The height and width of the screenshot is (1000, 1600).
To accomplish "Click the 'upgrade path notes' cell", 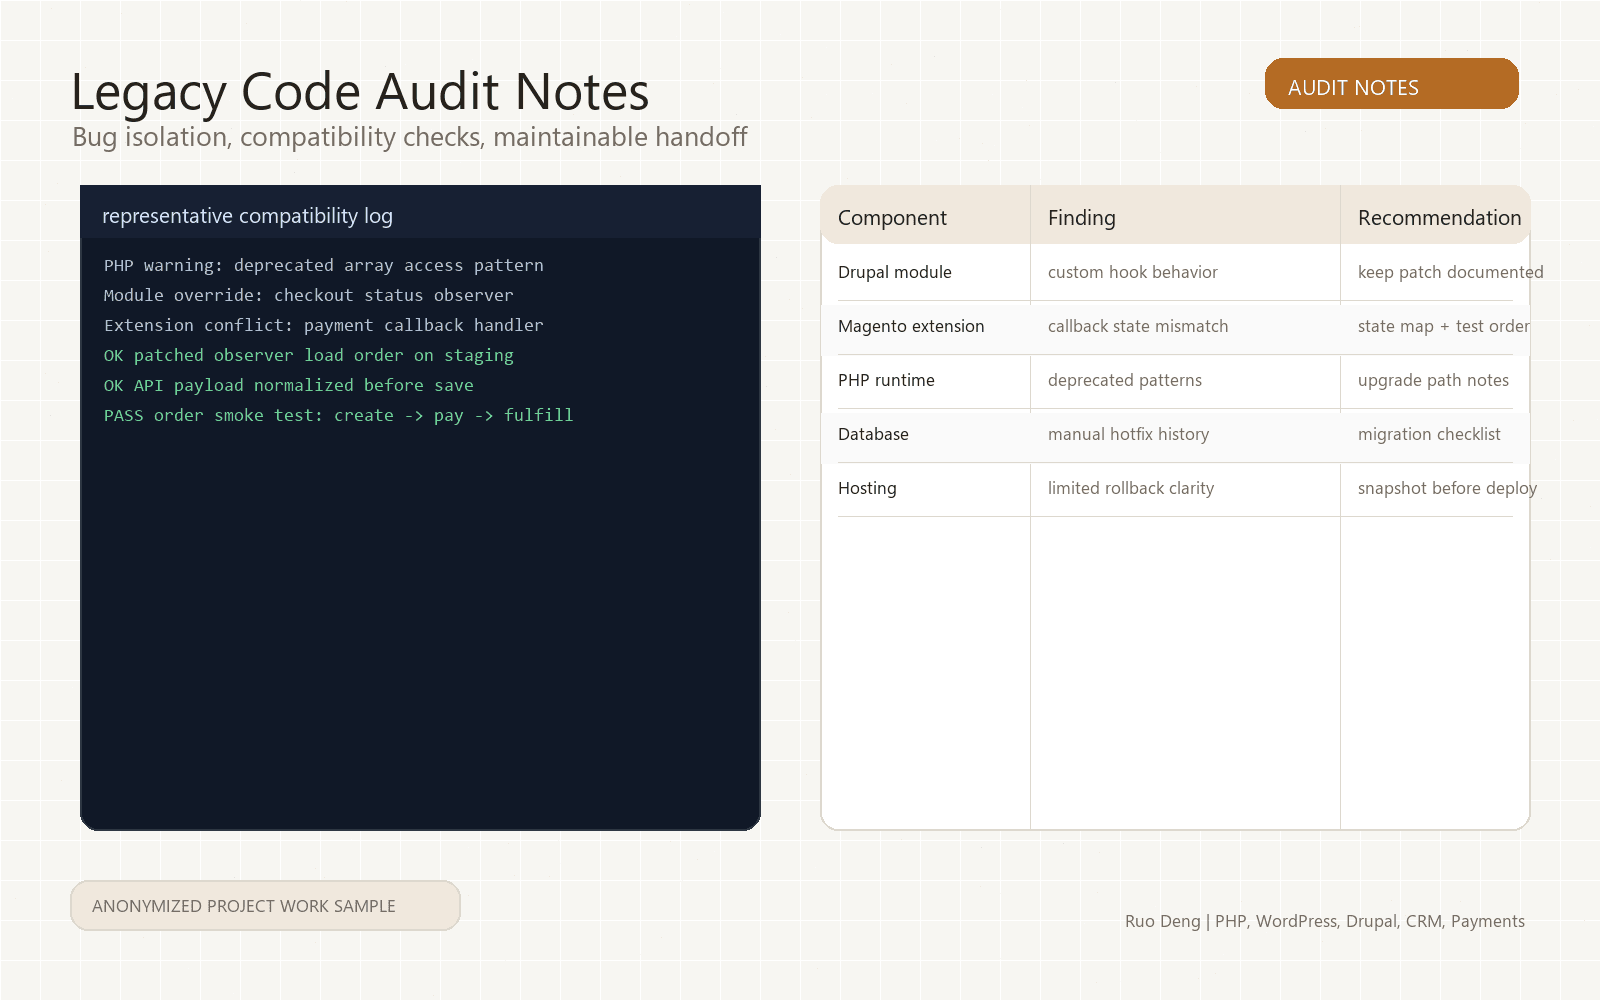I will click(1435, 380).
